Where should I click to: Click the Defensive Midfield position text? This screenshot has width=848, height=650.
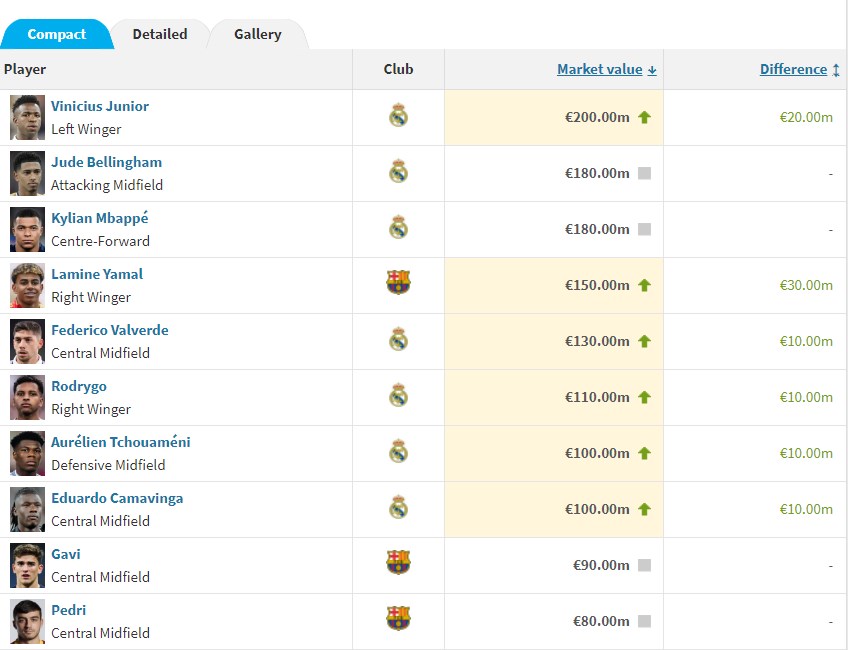(108, 465)
